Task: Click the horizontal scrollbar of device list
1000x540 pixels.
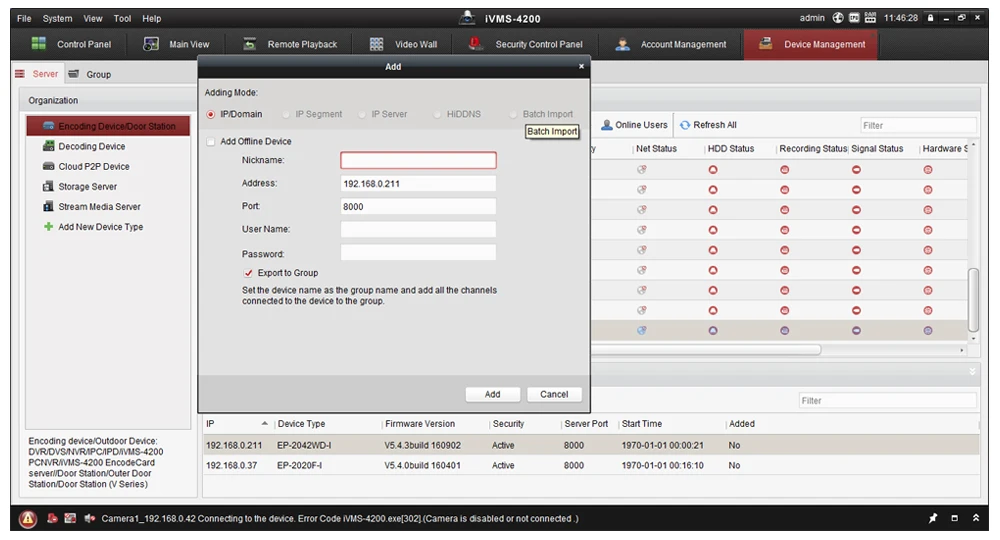Action: tap(705, 350)
